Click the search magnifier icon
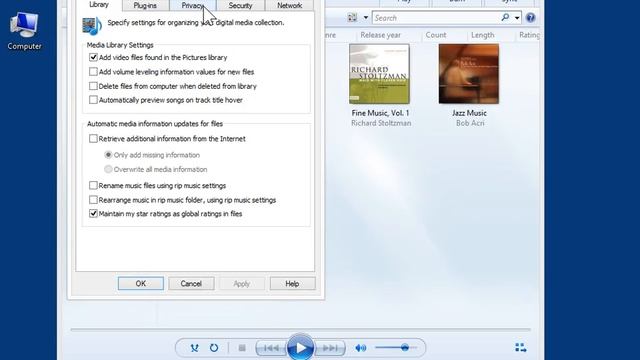Screen dimensions: 640x360 point(505,18)
